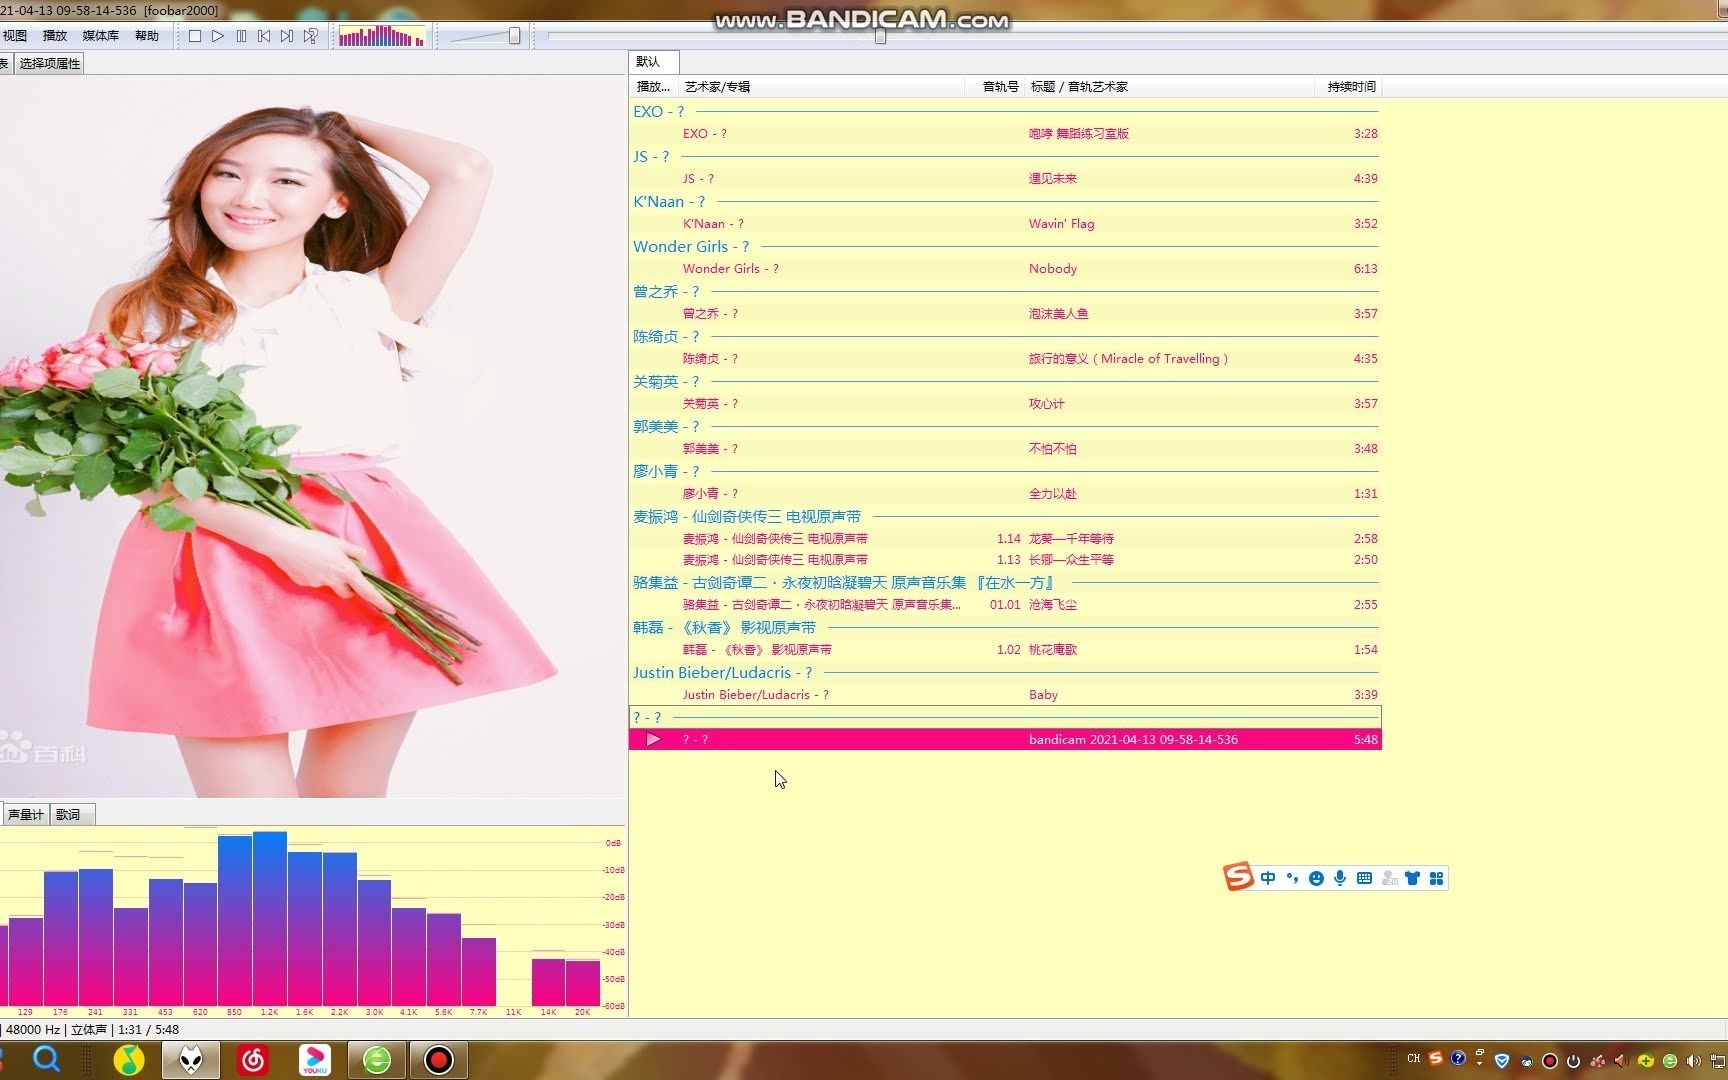Select the 不怕不怕 track

pos(1005,449)
